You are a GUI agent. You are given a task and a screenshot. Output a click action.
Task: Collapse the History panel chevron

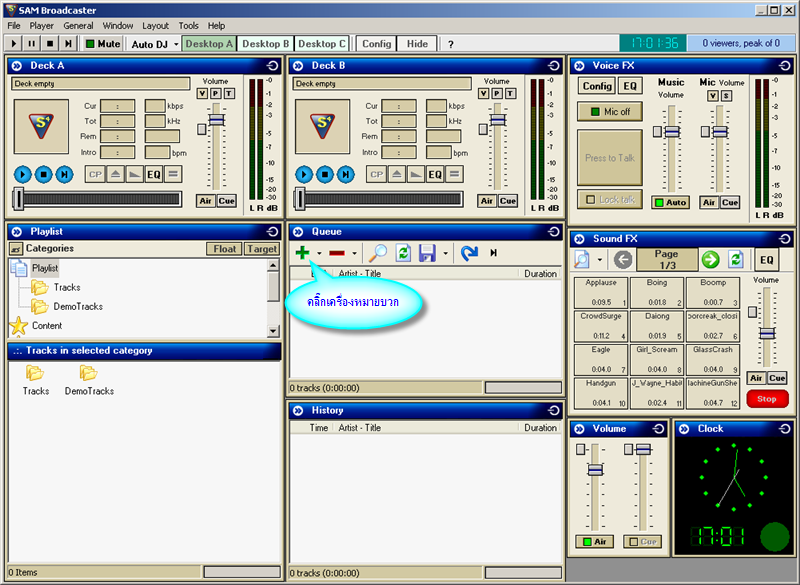(x=298, y=411)
